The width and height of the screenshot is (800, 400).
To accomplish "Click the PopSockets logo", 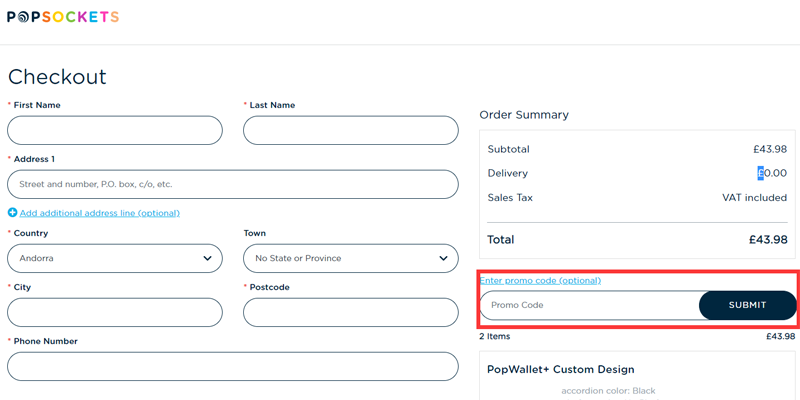I will [x=63, y=17].
